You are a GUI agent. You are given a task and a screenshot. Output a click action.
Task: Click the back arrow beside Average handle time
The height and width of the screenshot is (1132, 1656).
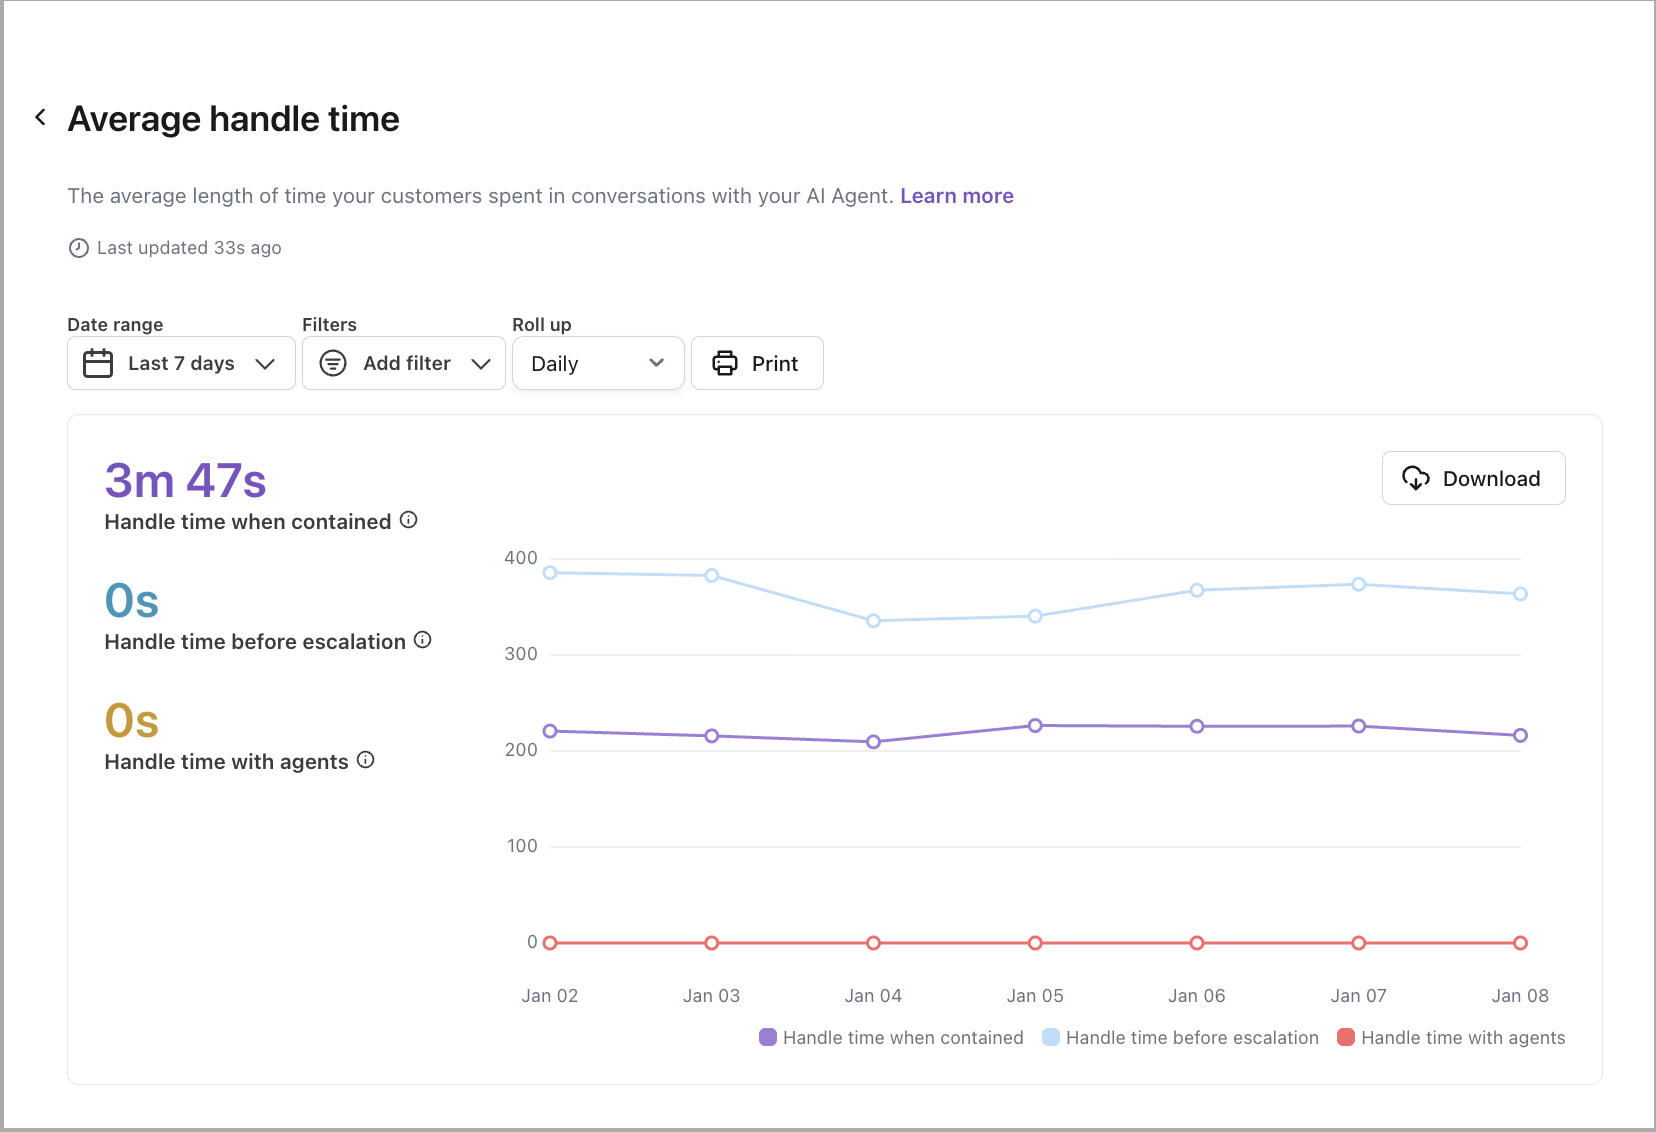pyautogui.click(x=40, y=118)
